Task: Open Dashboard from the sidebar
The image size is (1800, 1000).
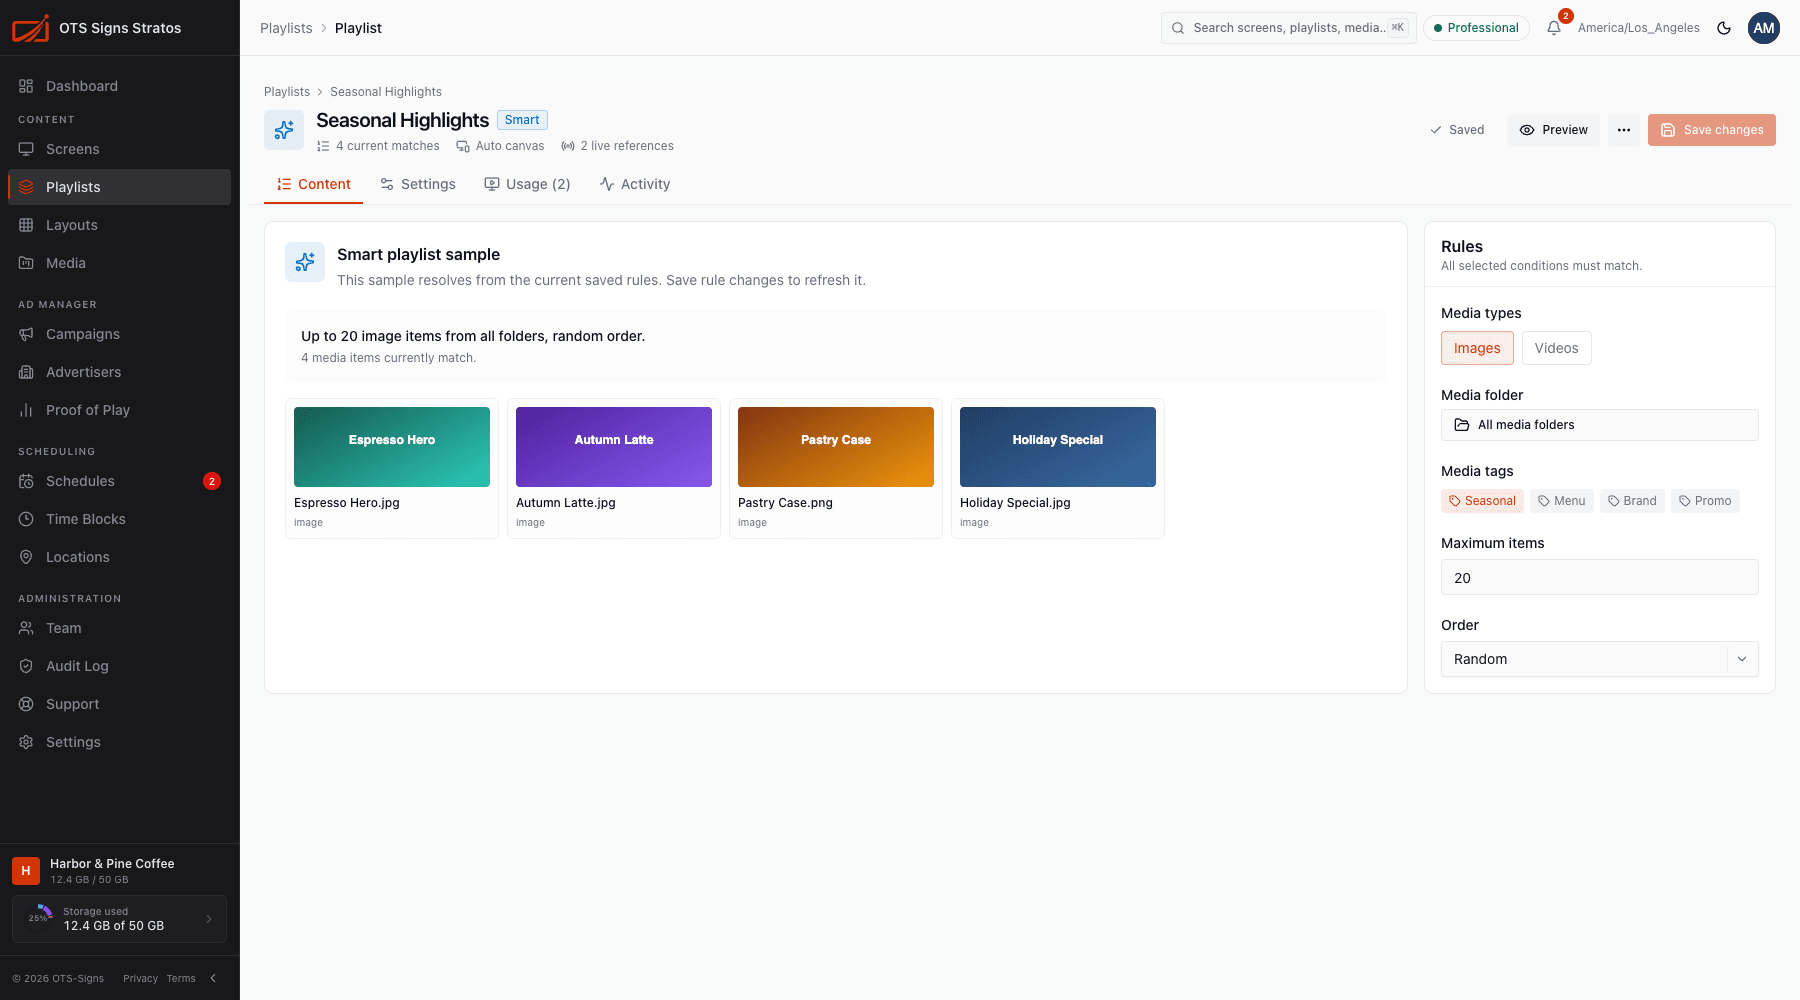Action: click(x=119, y=86)
